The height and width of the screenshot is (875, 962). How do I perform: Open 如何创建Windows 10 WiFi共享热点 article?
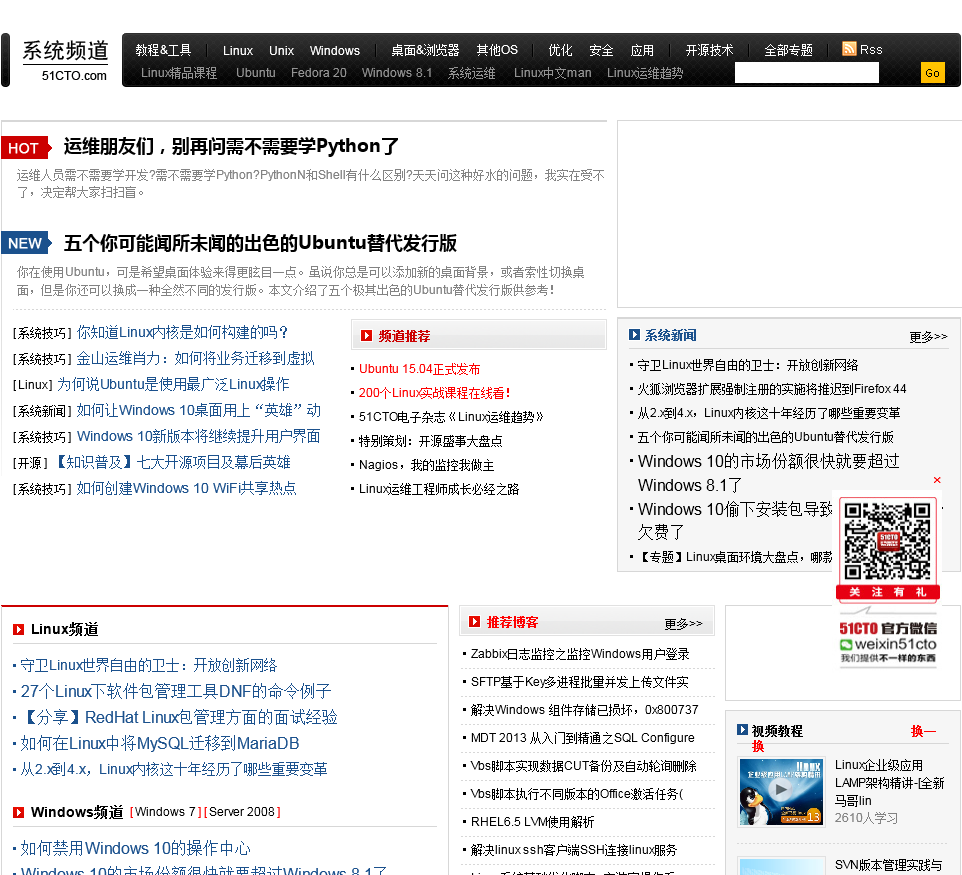click(x=187, y=488)
